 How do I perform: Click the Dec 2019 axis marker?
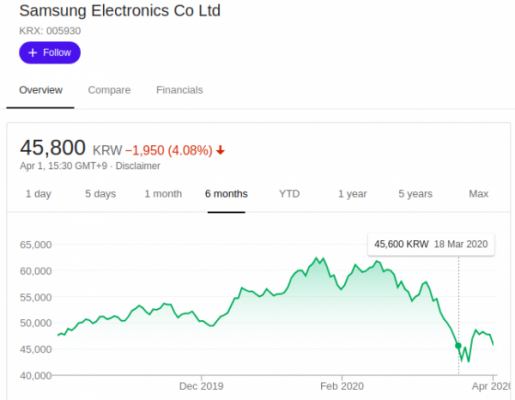coord(201,386)
